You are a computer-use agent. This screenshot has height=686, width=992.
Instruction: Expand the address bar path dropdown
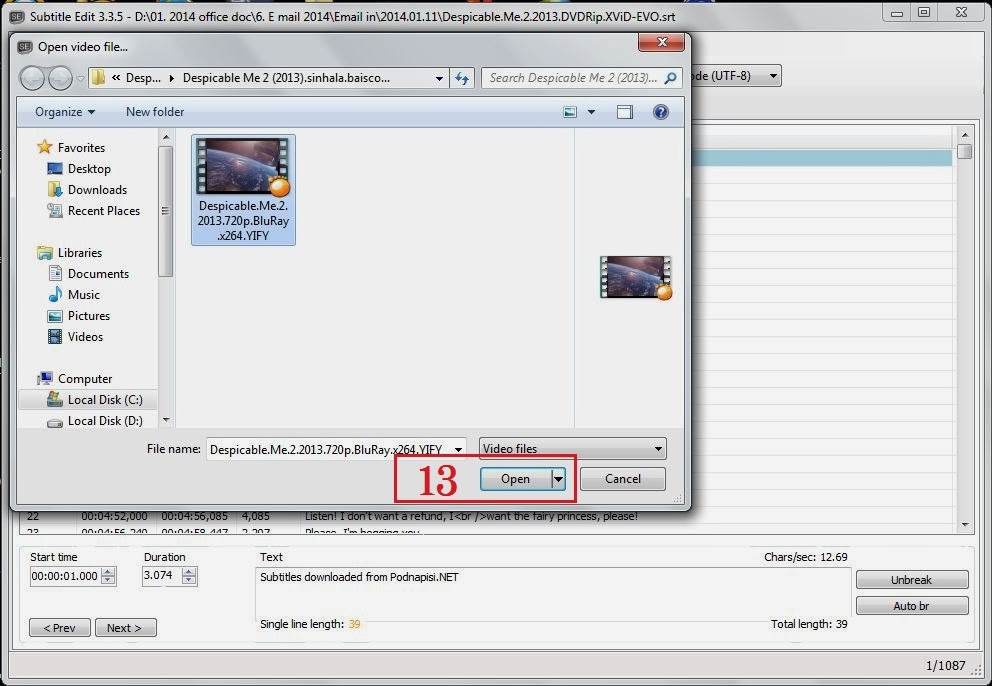tap(439, 78)
